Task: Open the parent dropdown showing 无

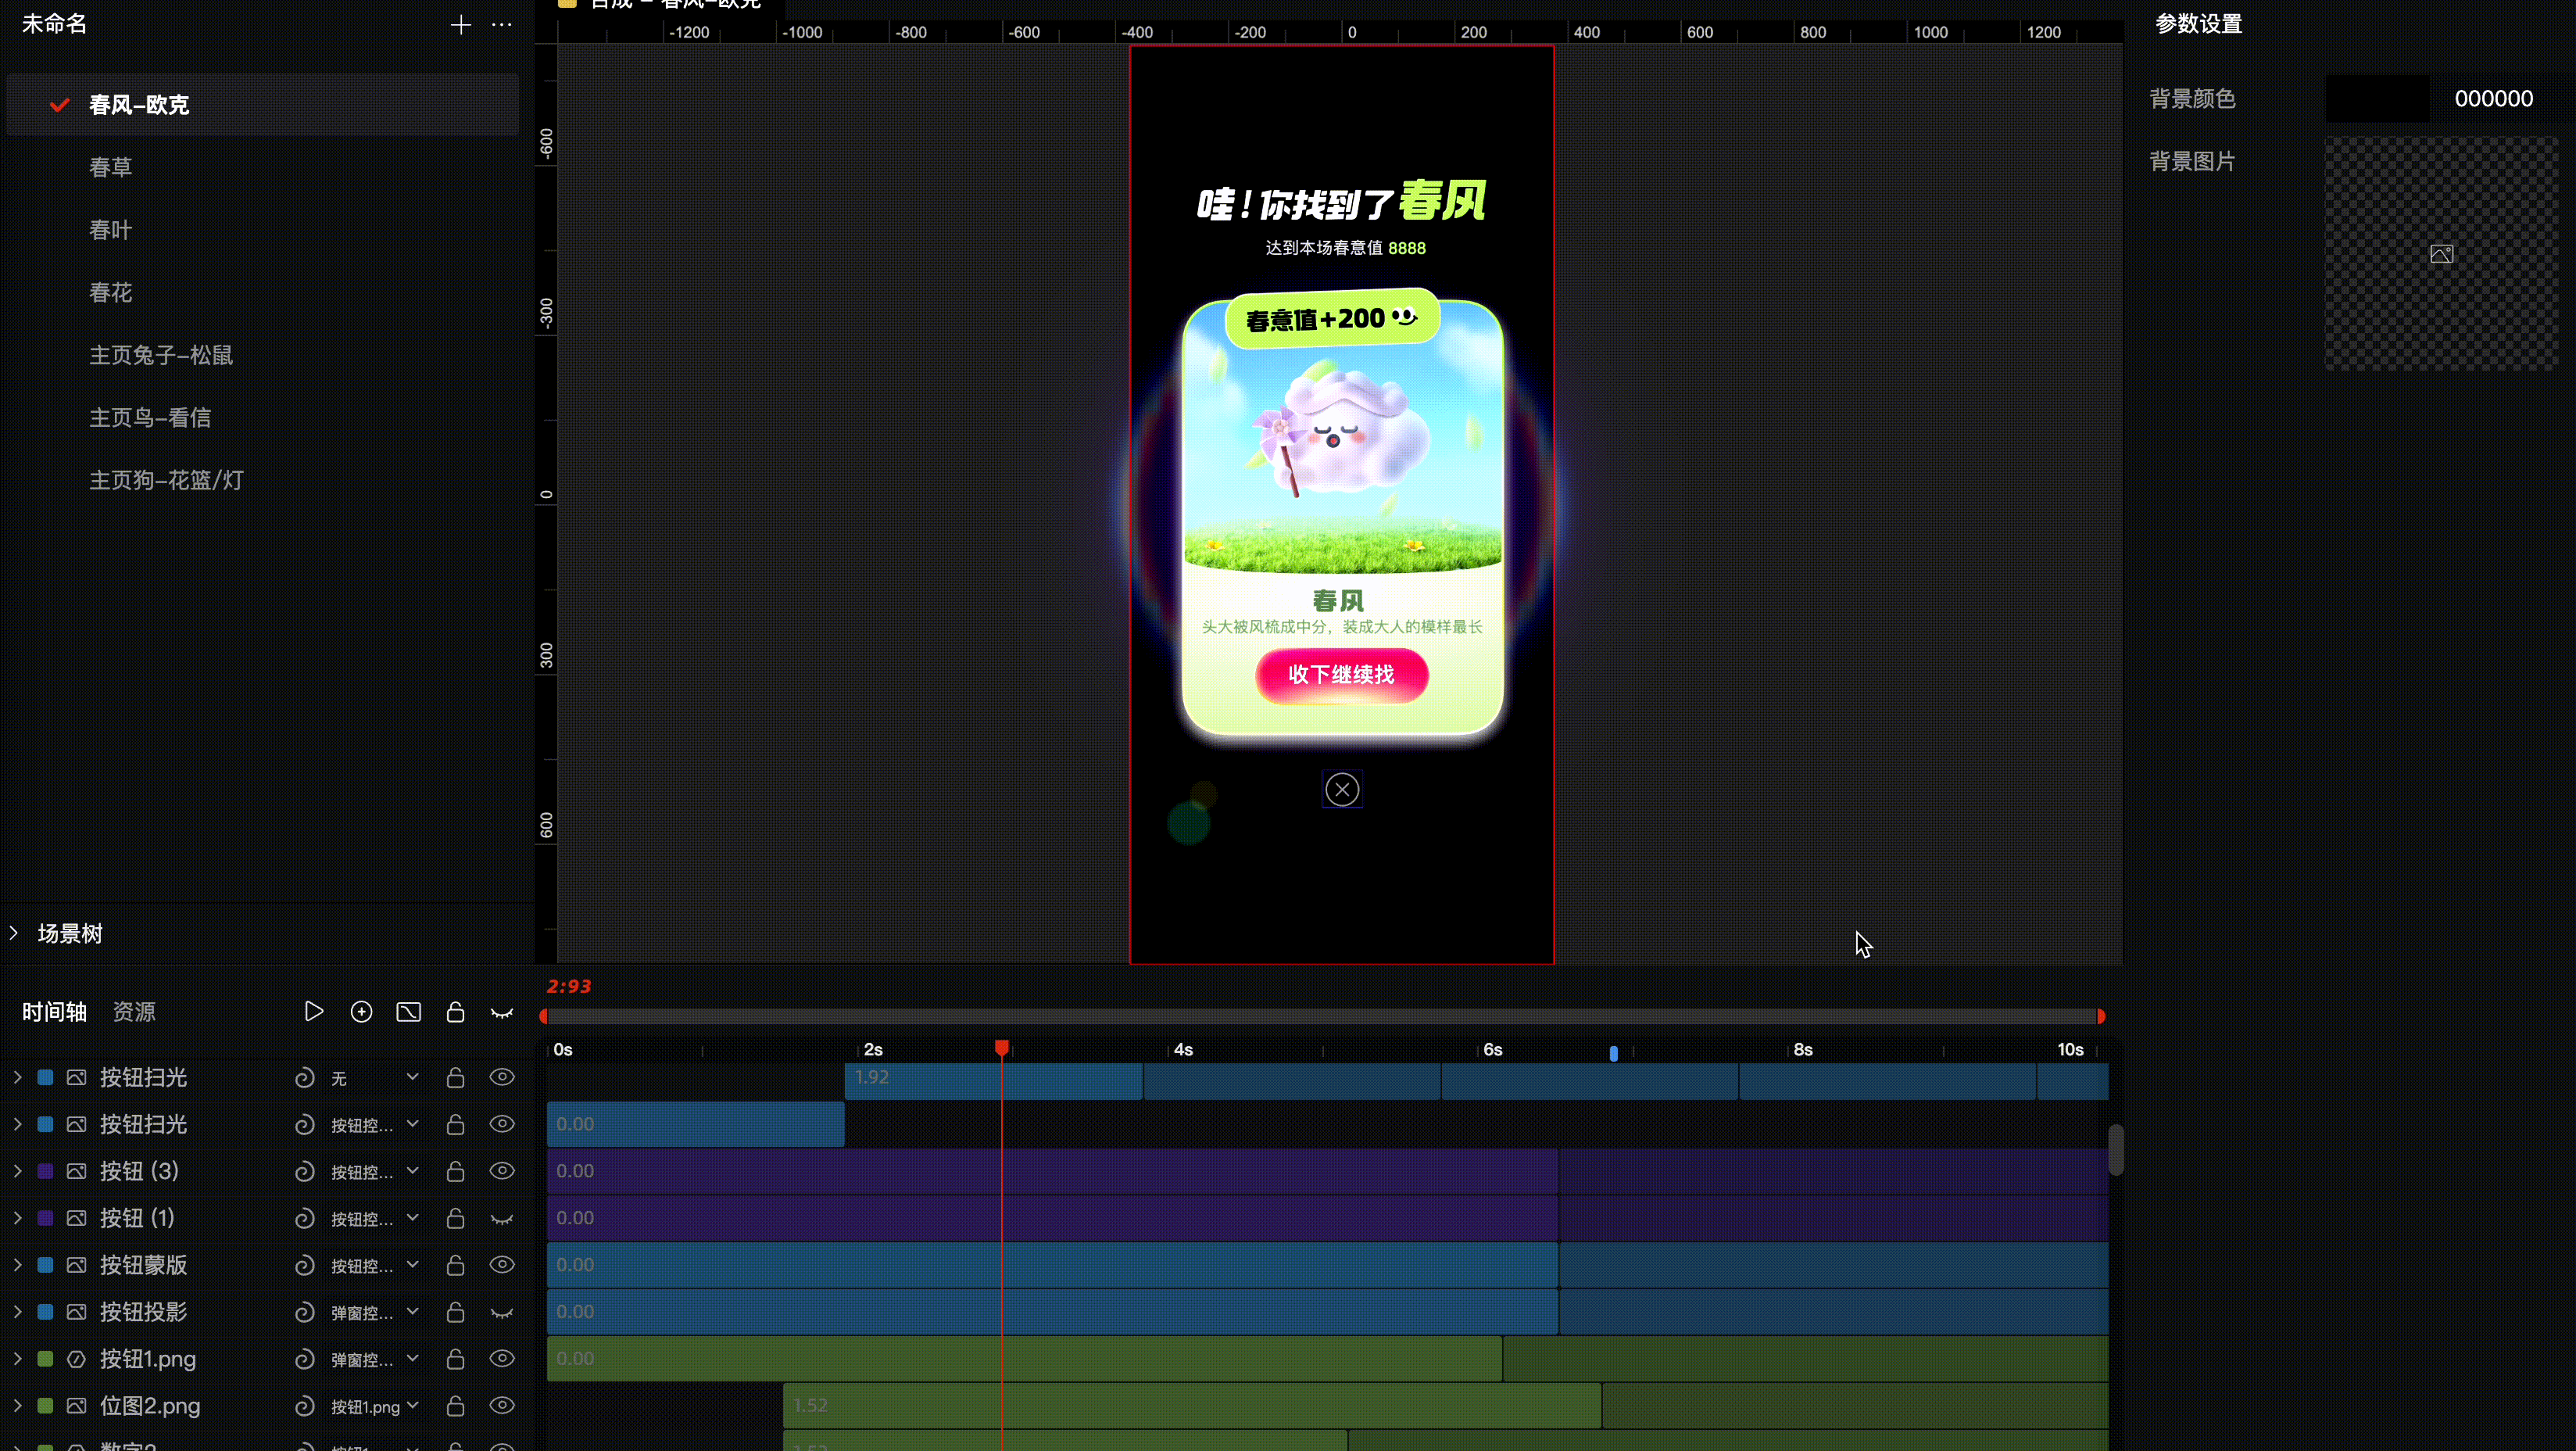Action: click(x=375, y=1078)
